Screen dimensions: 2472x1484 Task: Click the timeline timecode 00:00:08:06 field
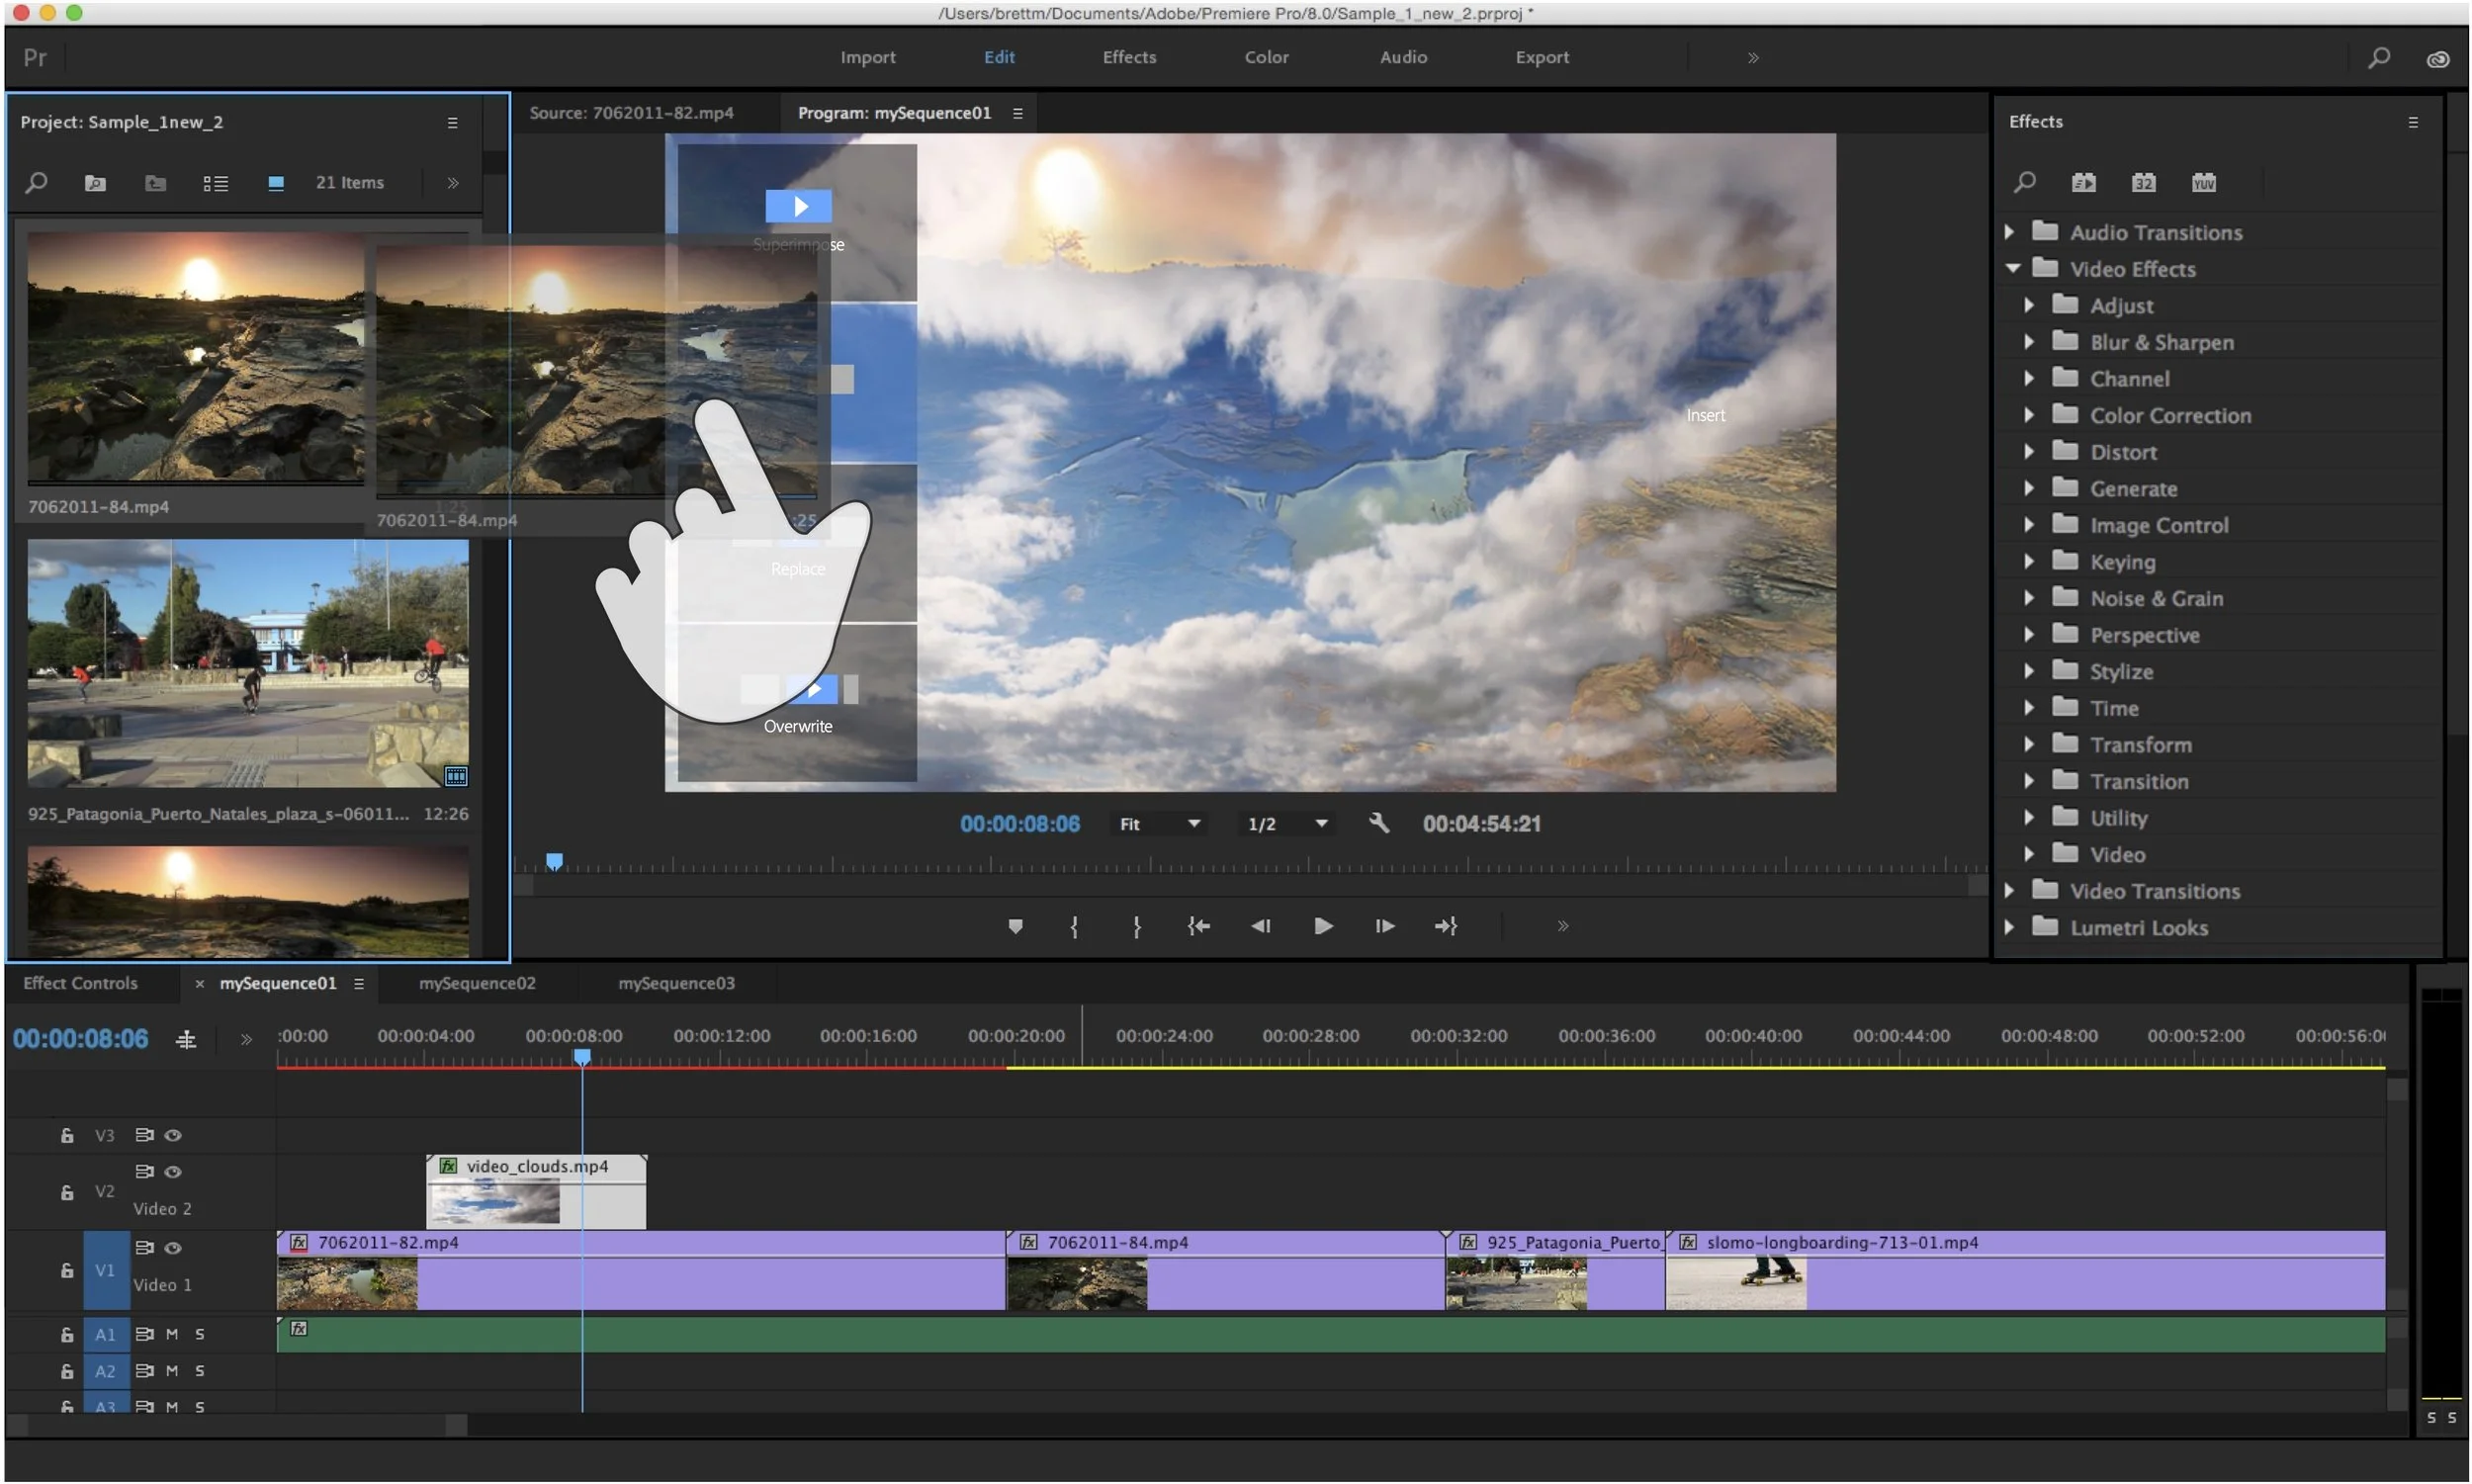pyautogui.click(x=80, y=1039)
